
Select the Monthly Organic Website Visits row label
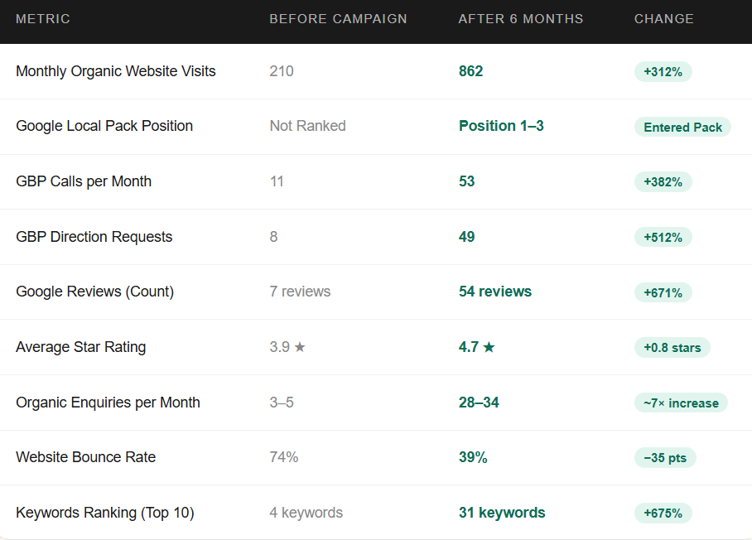tap(116, 71)
